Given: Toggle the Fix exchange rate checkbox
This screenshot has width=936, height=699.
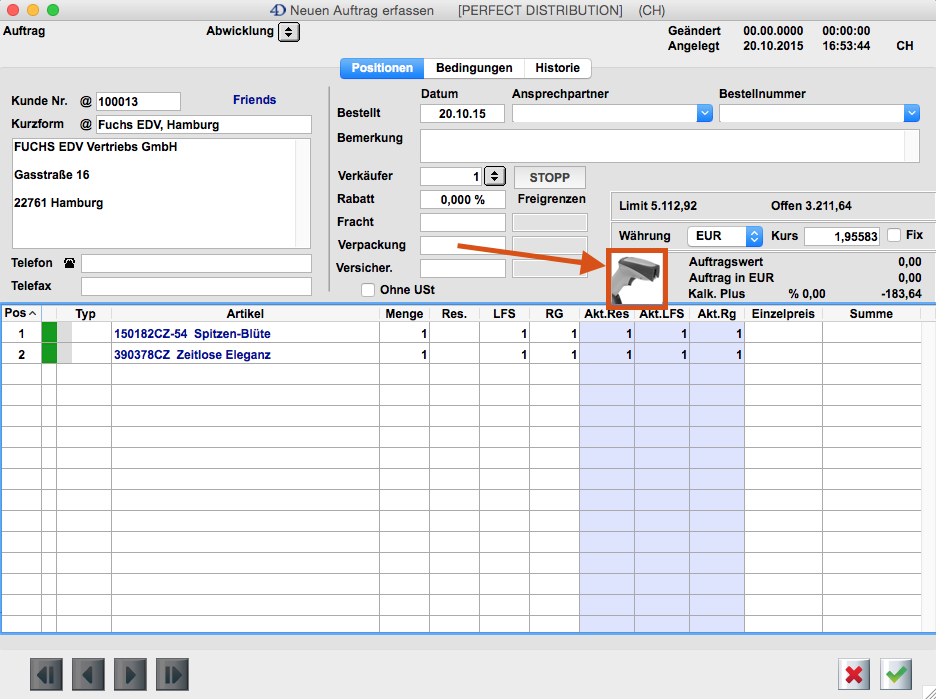Looking at the screenshot, I should coord(894,235).
